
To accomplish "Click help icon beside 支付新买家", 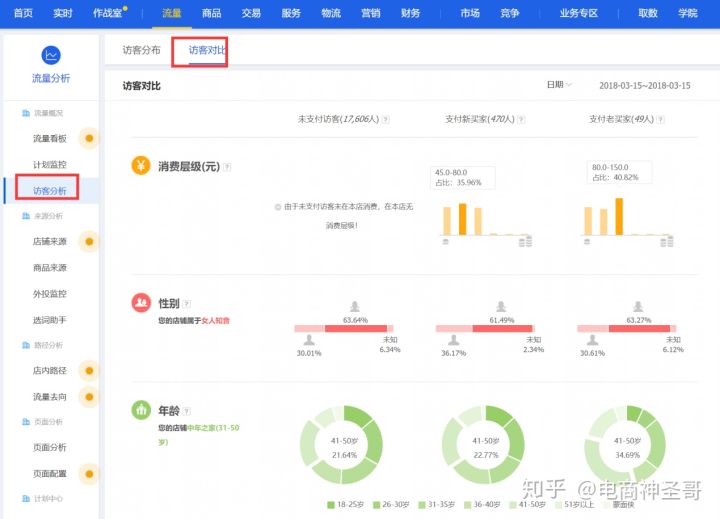I will pos(522,119).
